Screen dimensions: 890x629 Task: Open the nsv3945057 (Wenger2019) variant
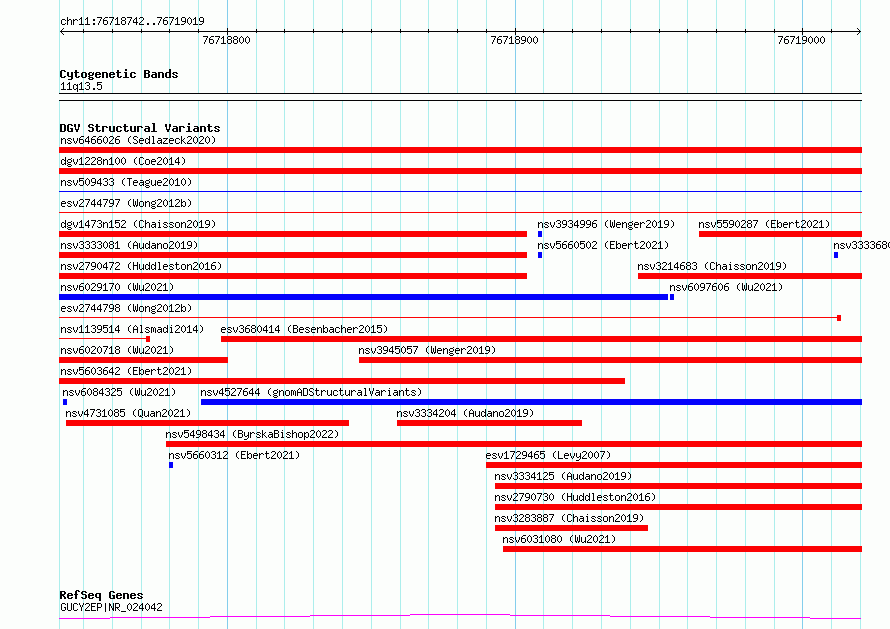click(x=427, y=350)
